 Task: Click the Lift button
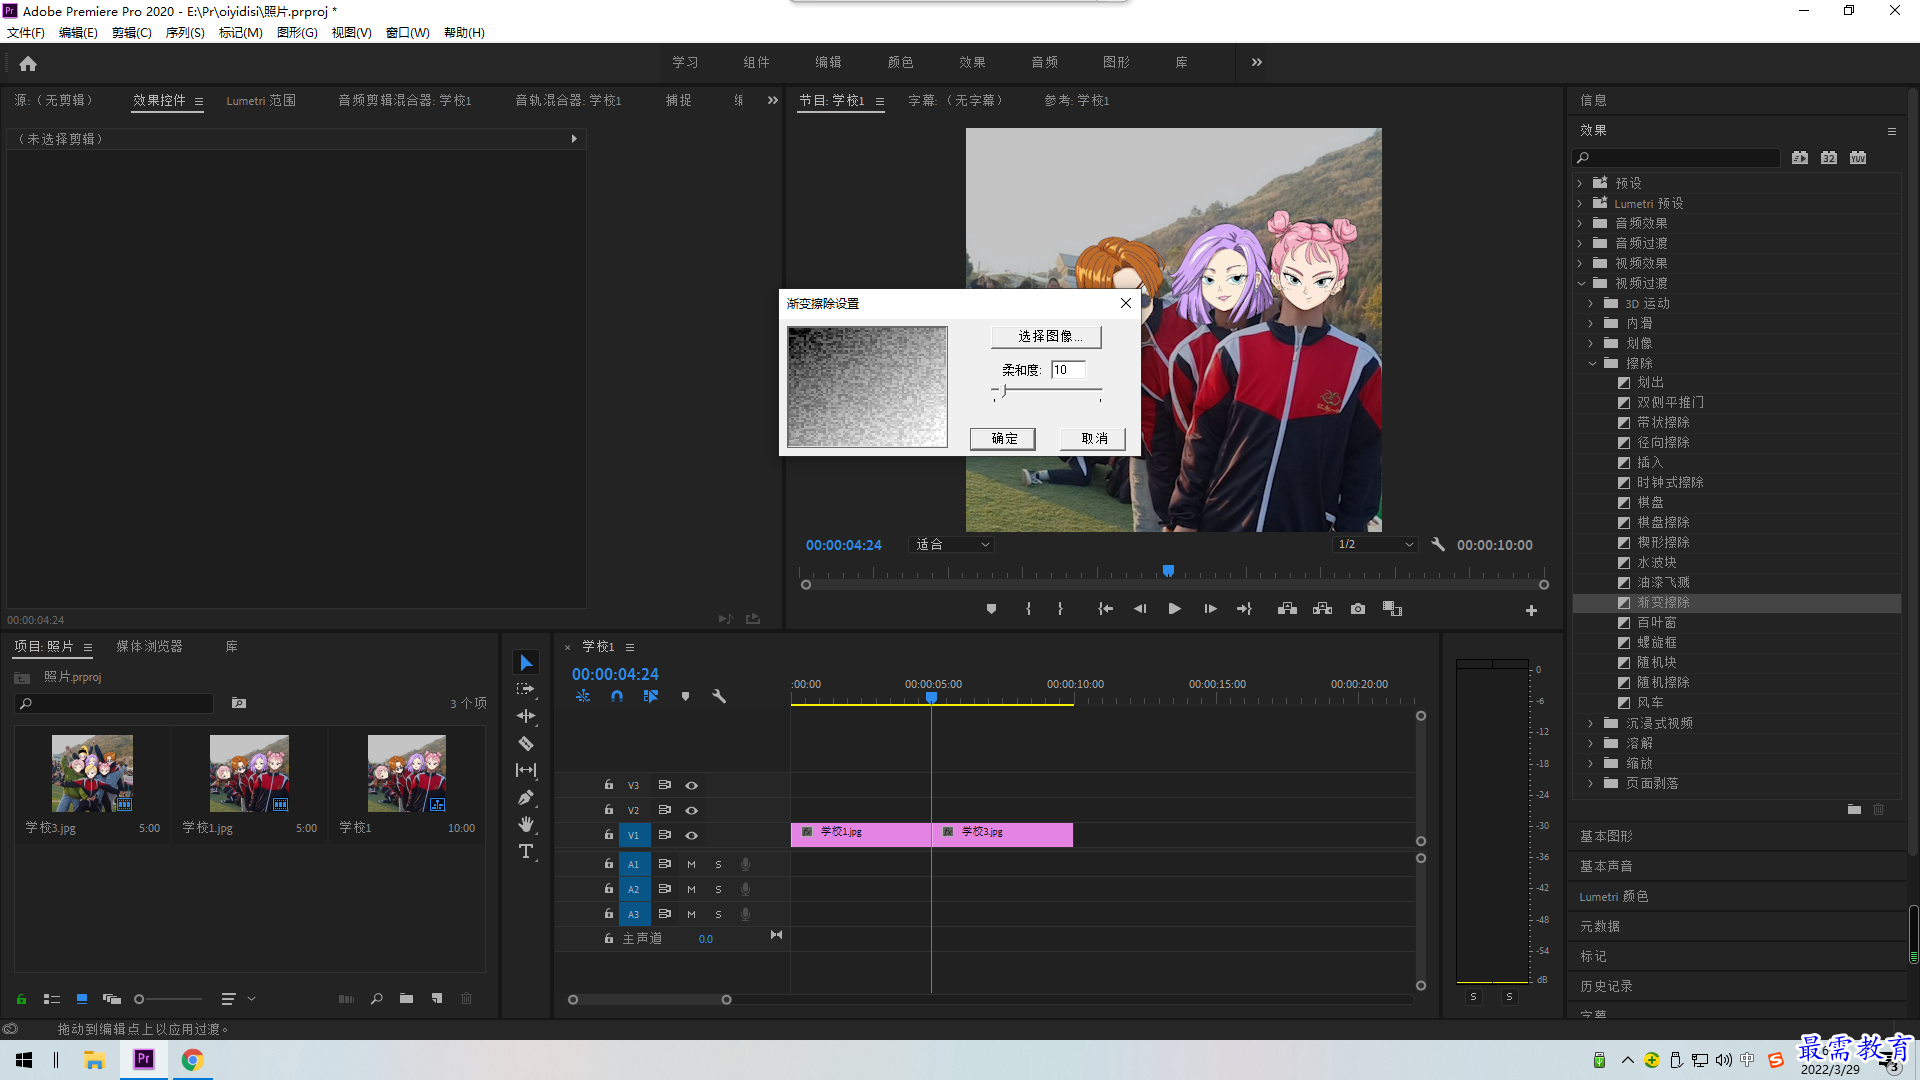click(x=1287, y=609)
